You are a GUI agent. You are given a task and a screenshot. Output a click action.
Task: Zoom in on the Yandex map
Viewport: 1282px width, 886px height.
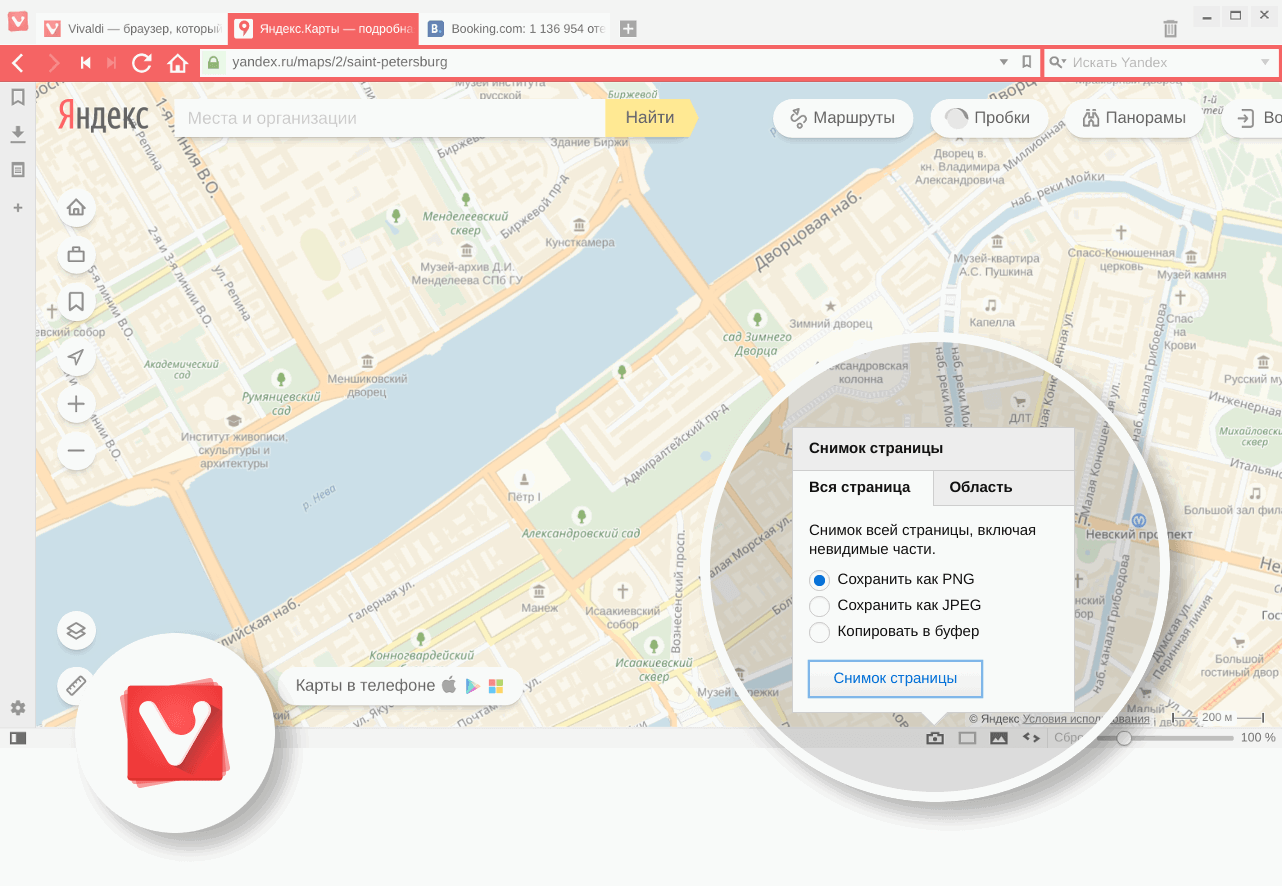coord(76,405)
